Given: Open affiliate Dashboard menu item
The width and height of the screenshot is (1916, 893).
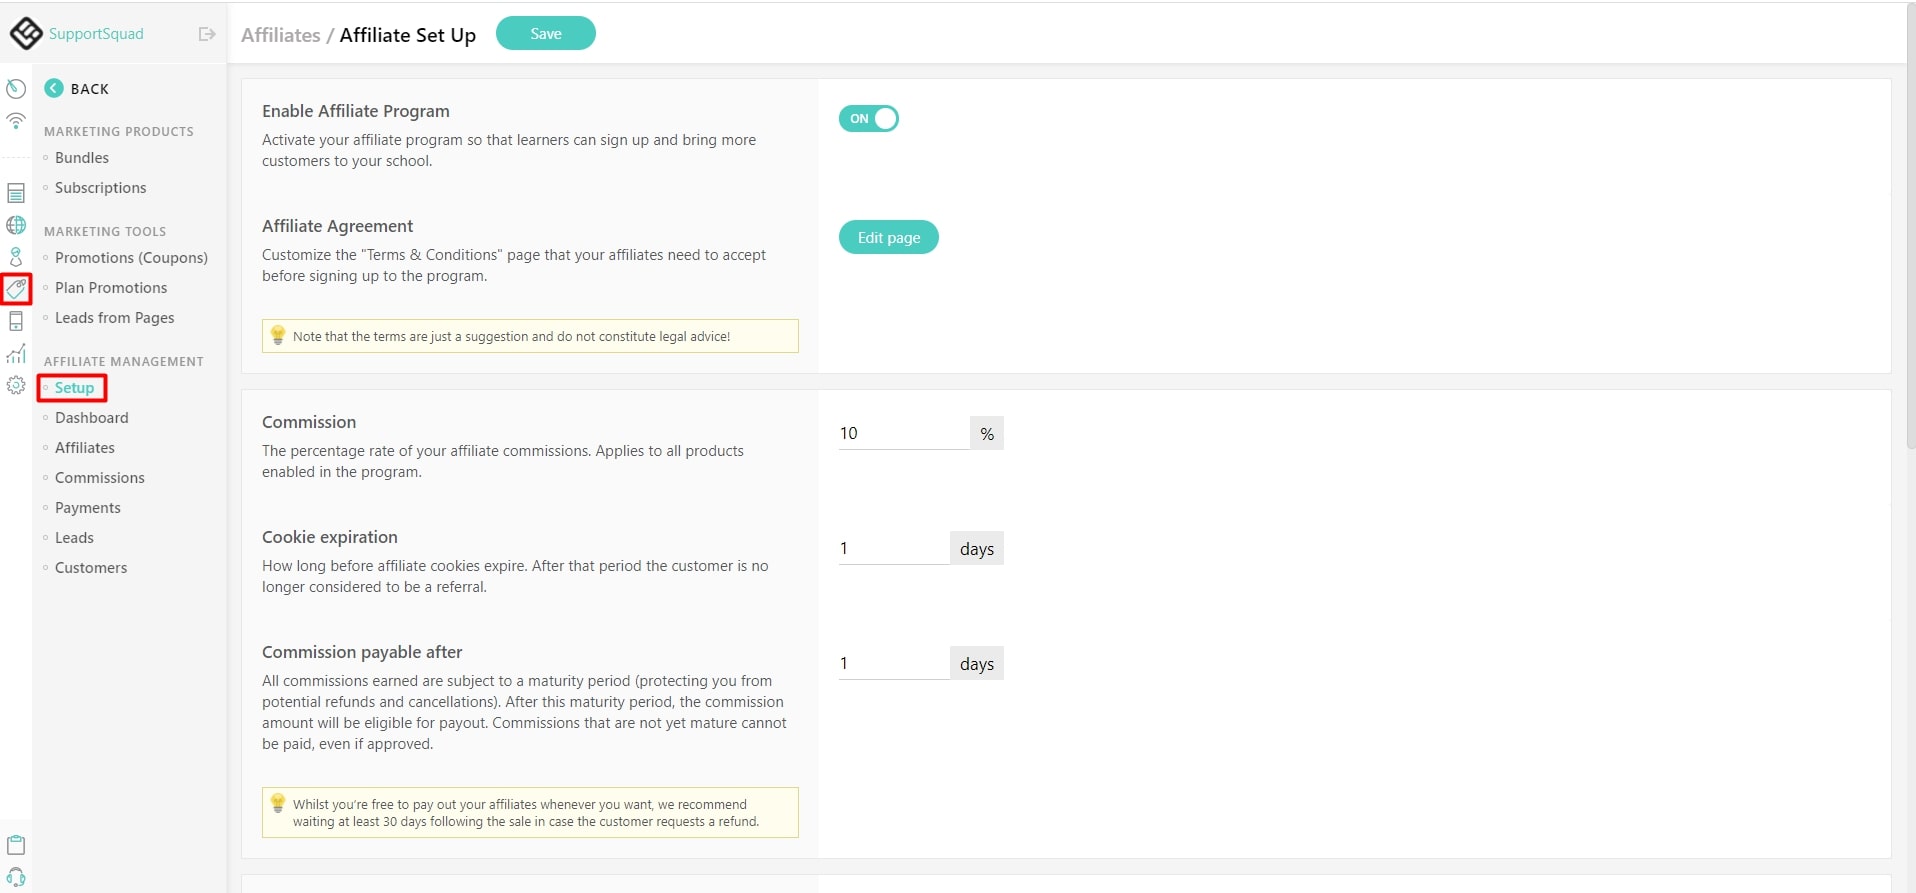Looking at the screenshot, I should (92, 418).
